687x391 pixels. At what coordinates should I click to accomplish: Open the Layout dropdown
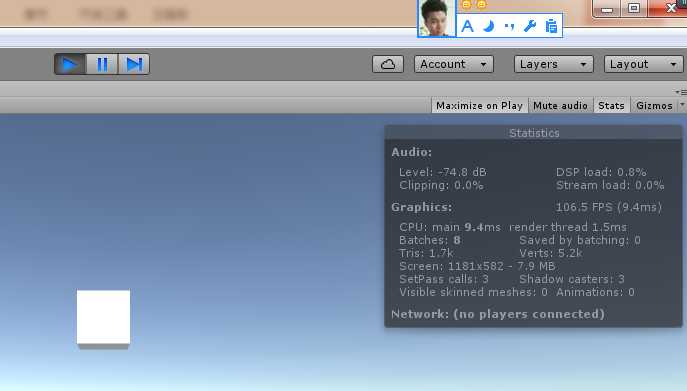point(644,64)
